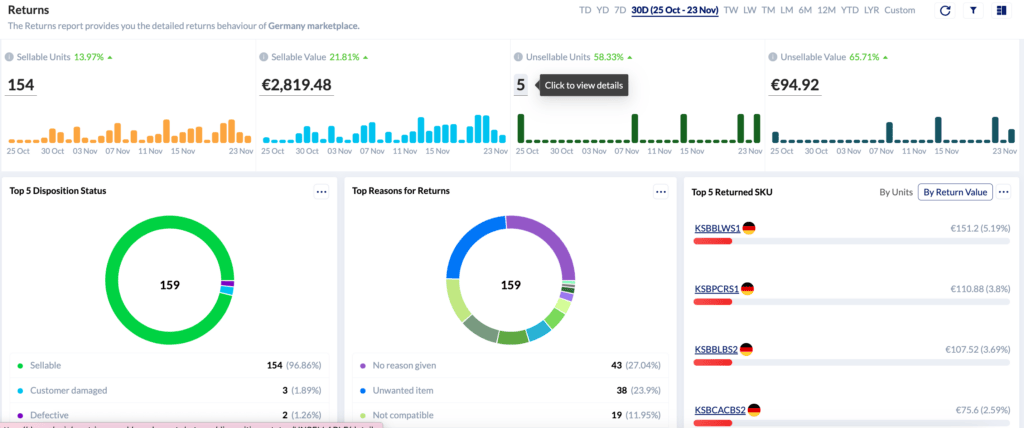Click KSBPCRS1 value €110.88 (3.8%)
This screenshot has width=1024, height=428.
(x=980, y=289)
